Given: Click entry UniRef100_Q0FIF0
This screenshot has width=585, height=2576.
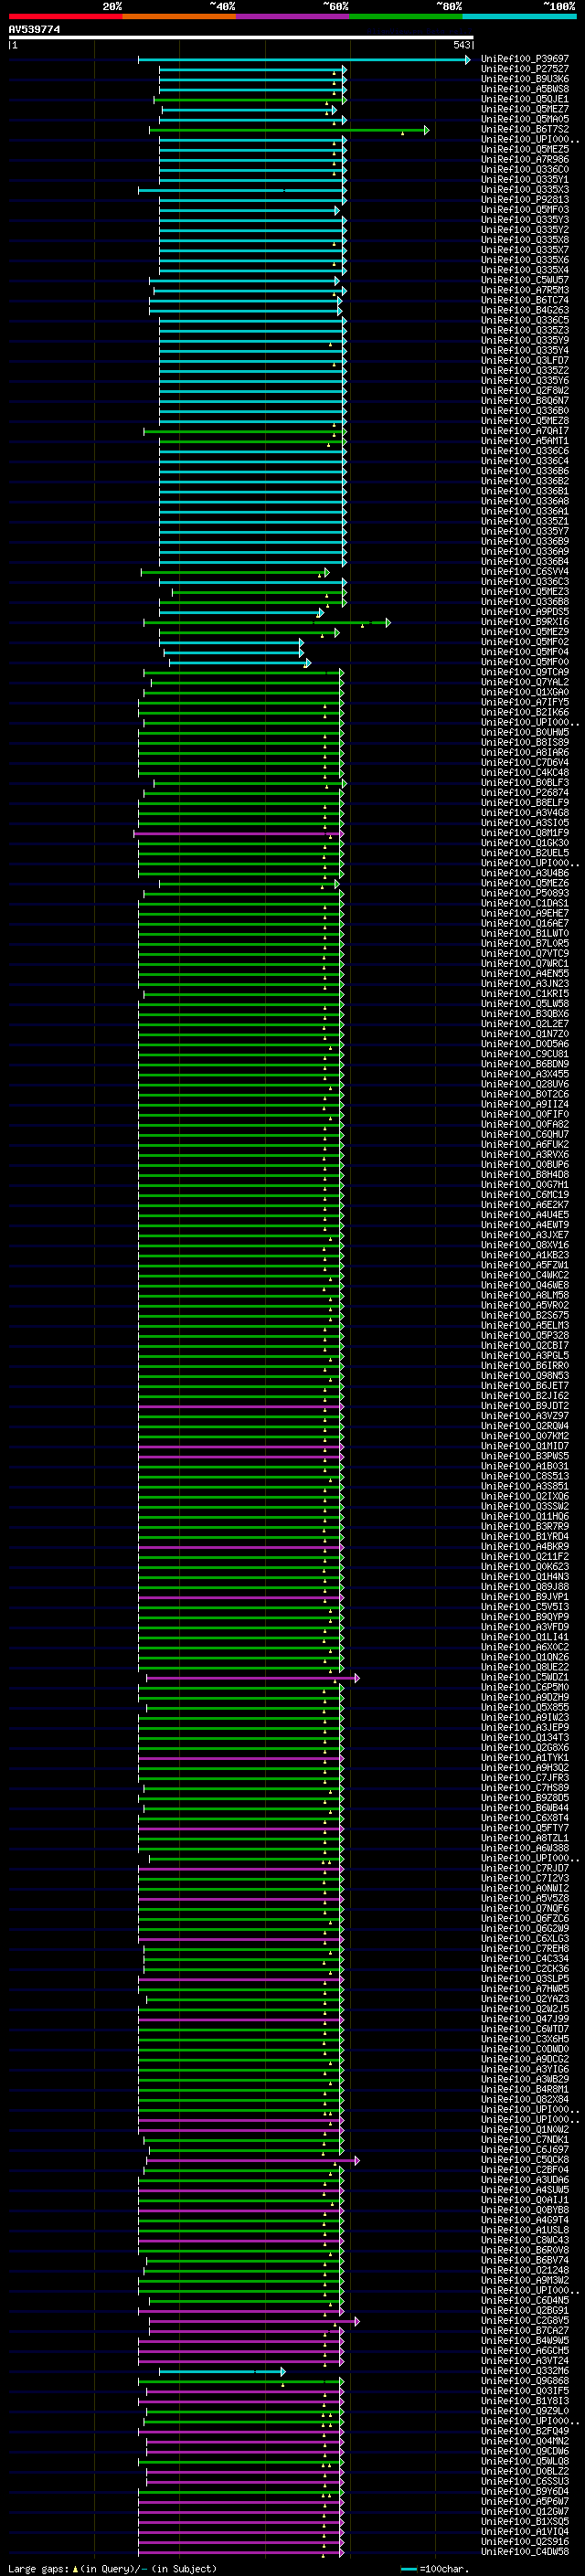Looking at the screenshot, I should (525, 1114).
